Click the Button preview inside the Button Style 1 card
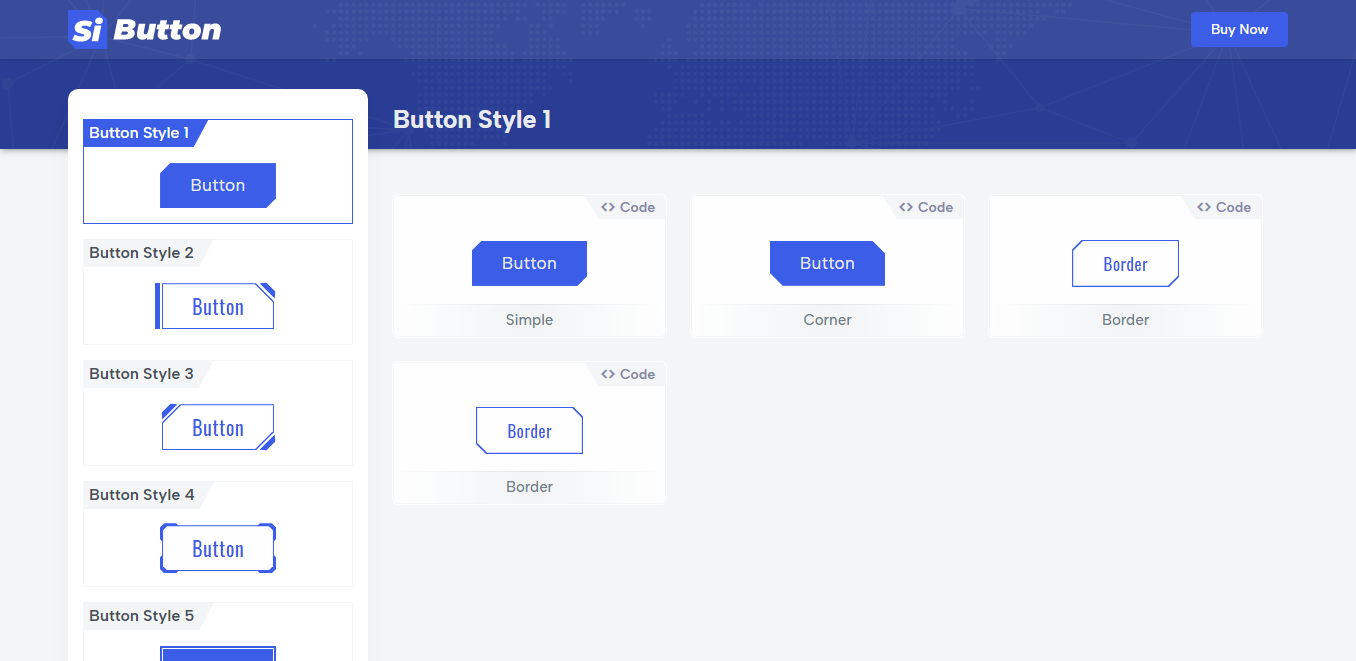The height and width of the screenshot is (661, 1356). click(218, 185)
